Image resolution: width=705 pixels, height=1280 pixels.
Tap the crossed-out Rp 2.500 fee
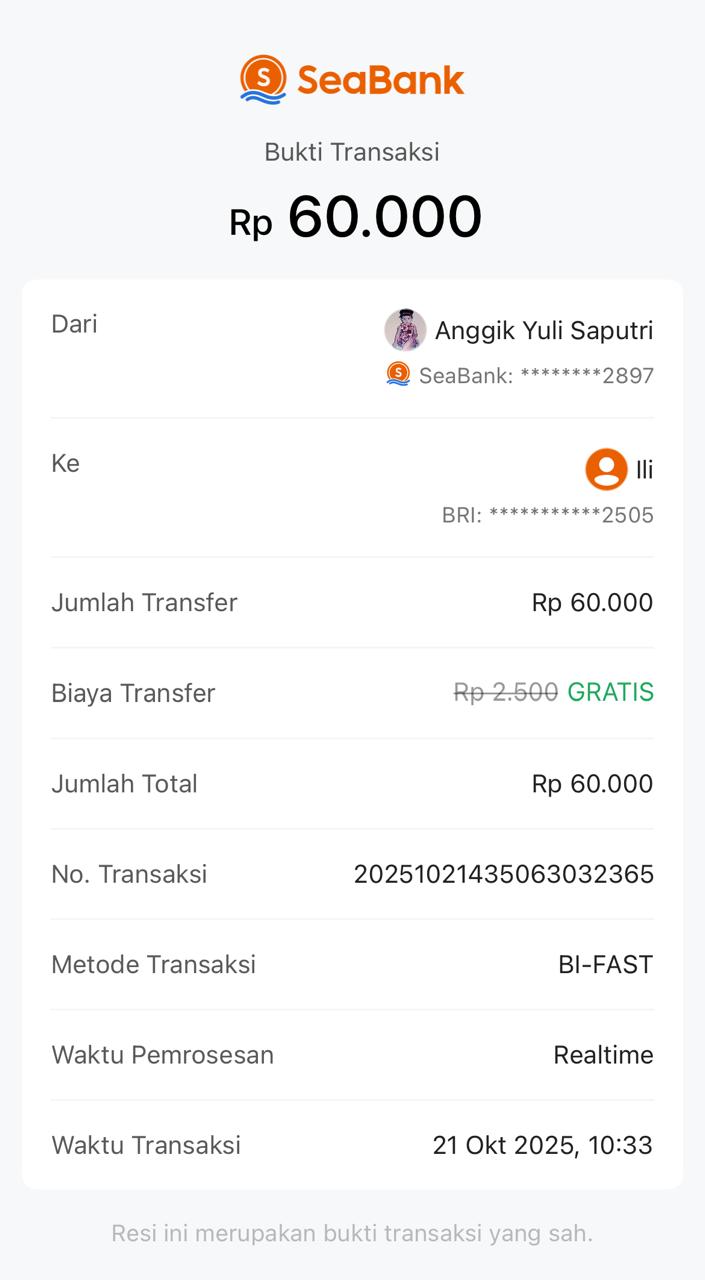505,692
